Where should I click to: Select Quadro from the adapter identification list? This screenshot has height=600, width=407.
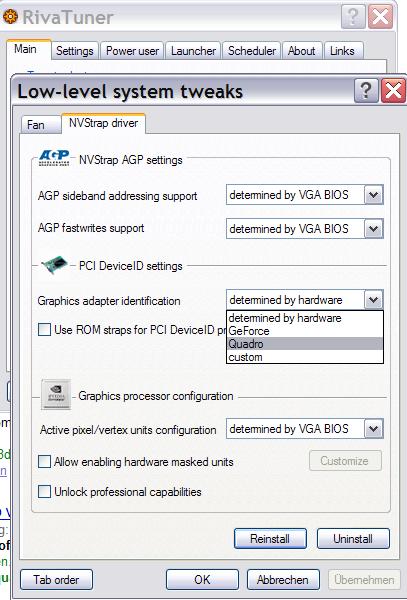pyautogui.click(x=304, y=344)
